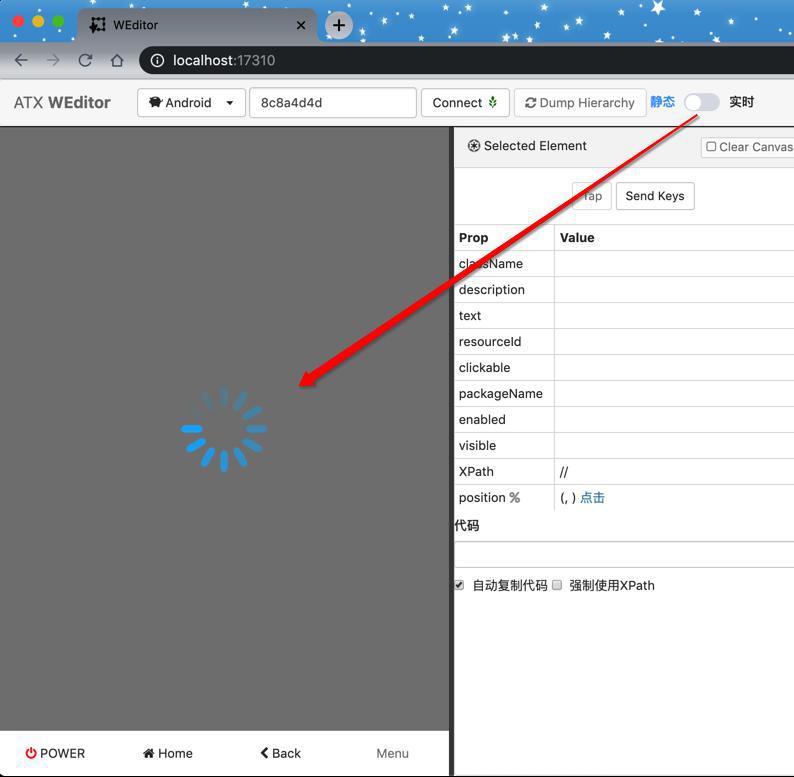This screenshot has height=777, width=794.
Task: Check the Clear Canvas checkbox
Action: pos(711,146)
